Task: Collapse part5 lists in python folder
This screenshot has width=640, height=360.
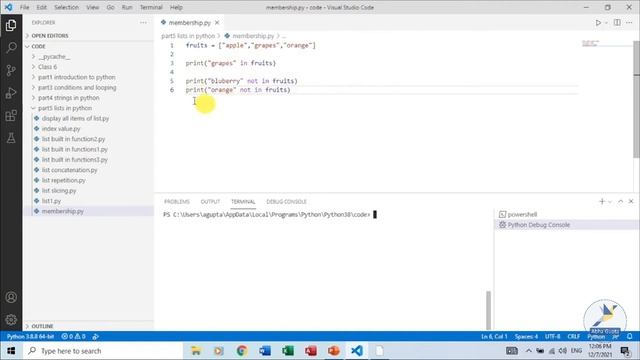Action: [65, 108]
